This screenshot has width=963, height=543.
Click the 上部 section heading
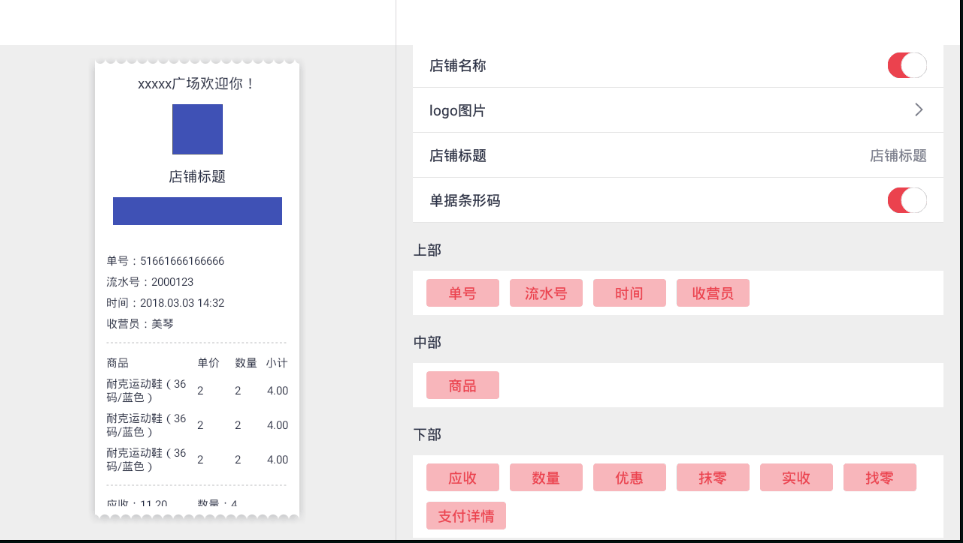click(427, 250)
